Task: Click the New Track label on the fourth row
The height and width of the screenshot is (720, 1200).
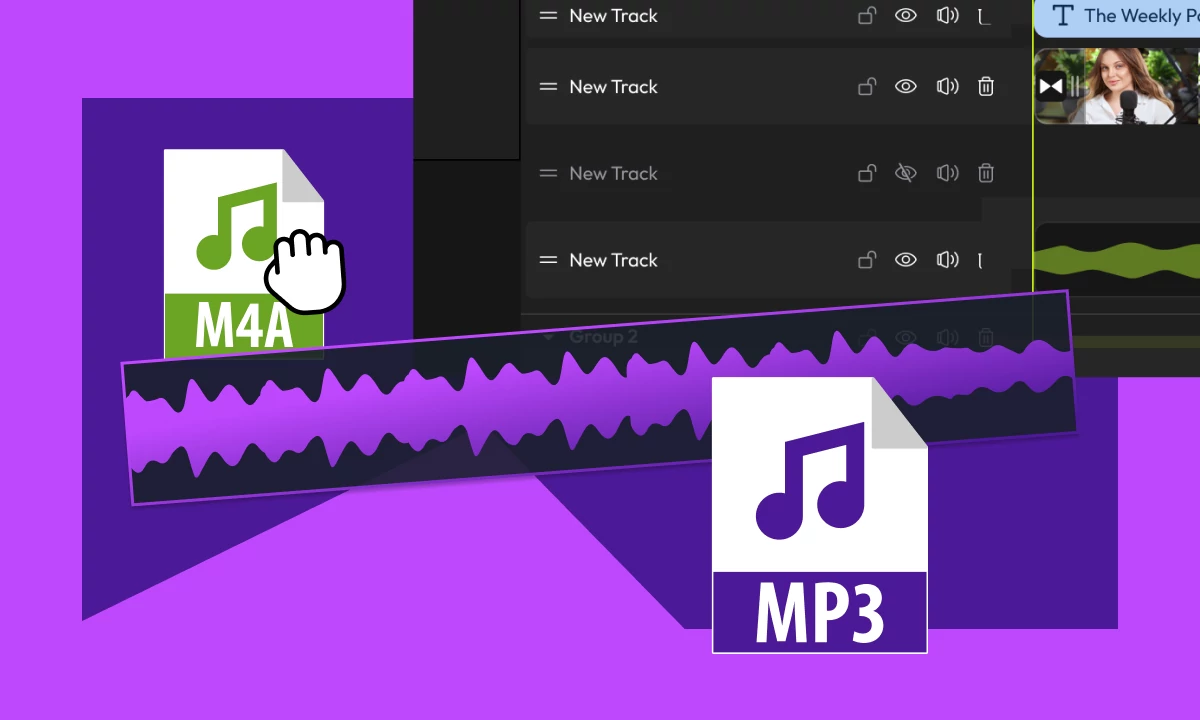Action: click(x=613, y=260)
